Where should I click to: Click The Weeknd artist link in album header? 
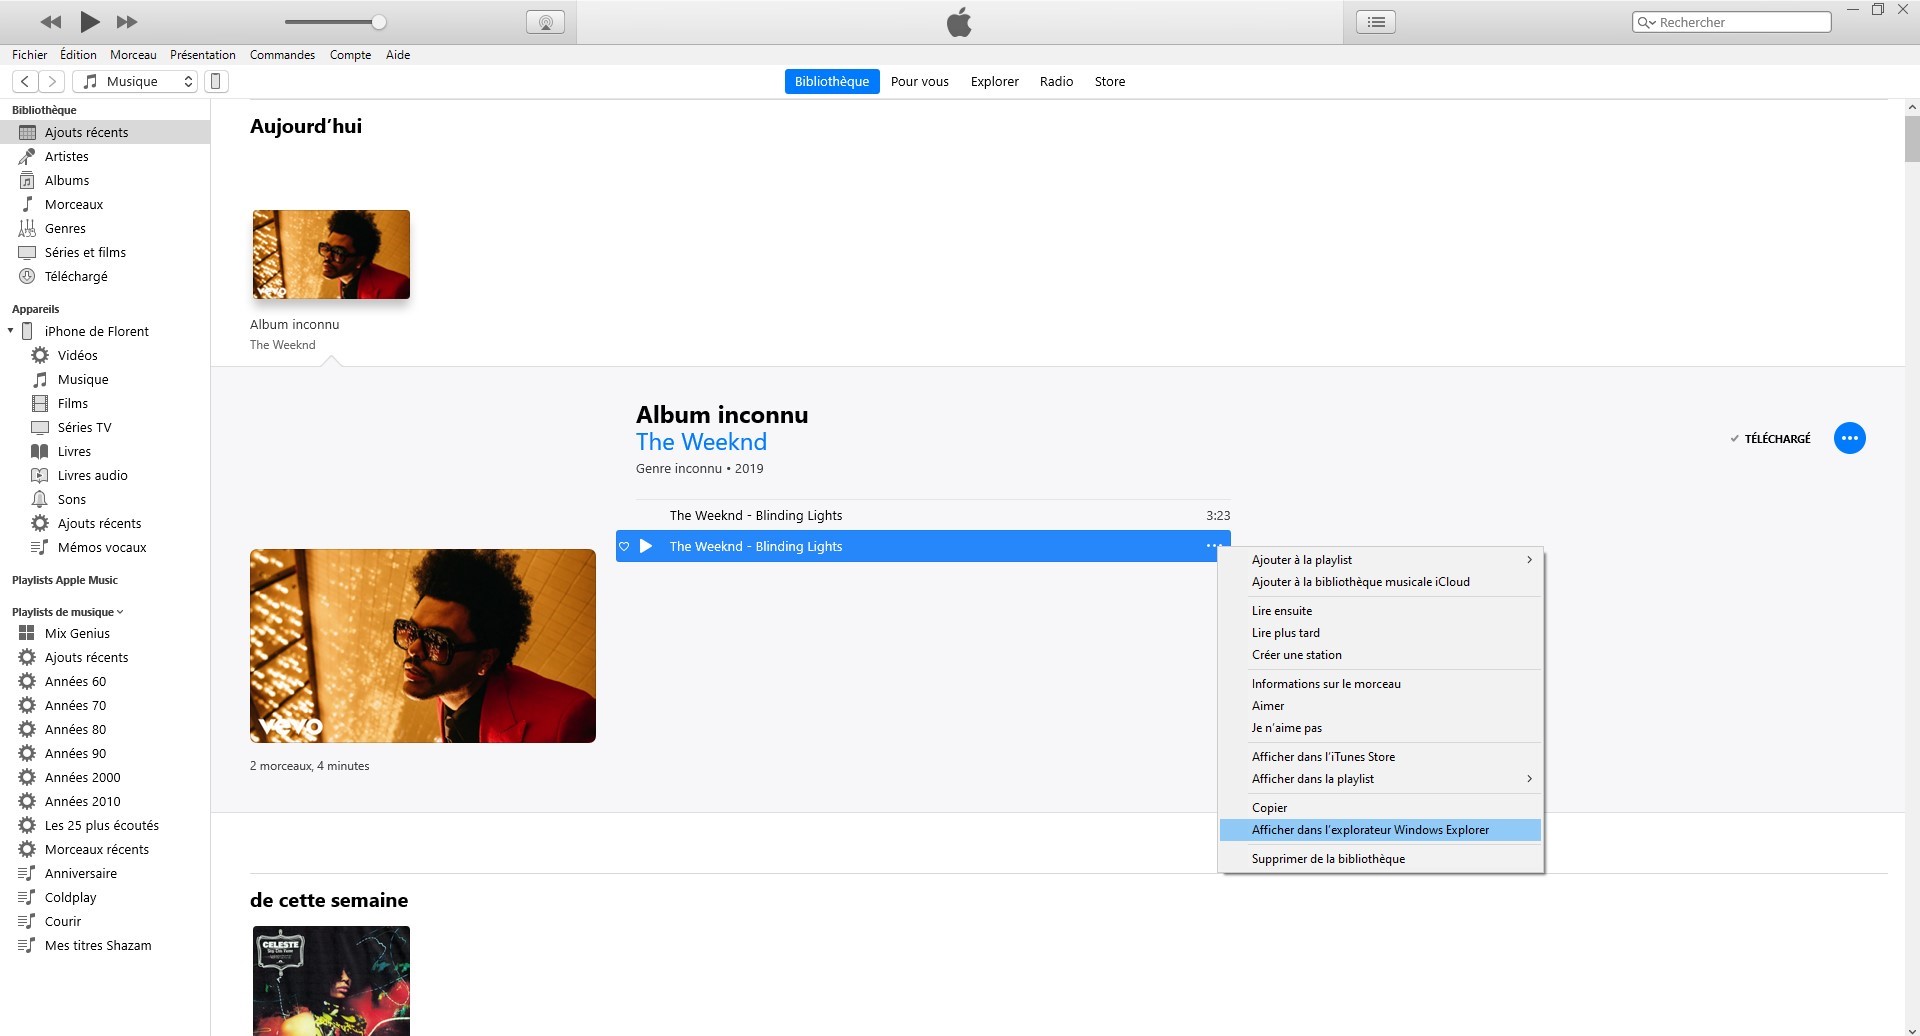point(701,442)
